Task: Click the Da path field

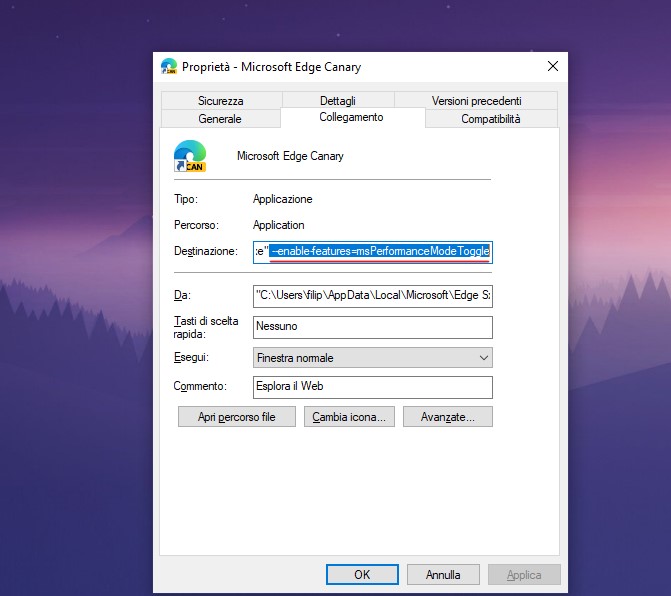Action: pos(373,296)
